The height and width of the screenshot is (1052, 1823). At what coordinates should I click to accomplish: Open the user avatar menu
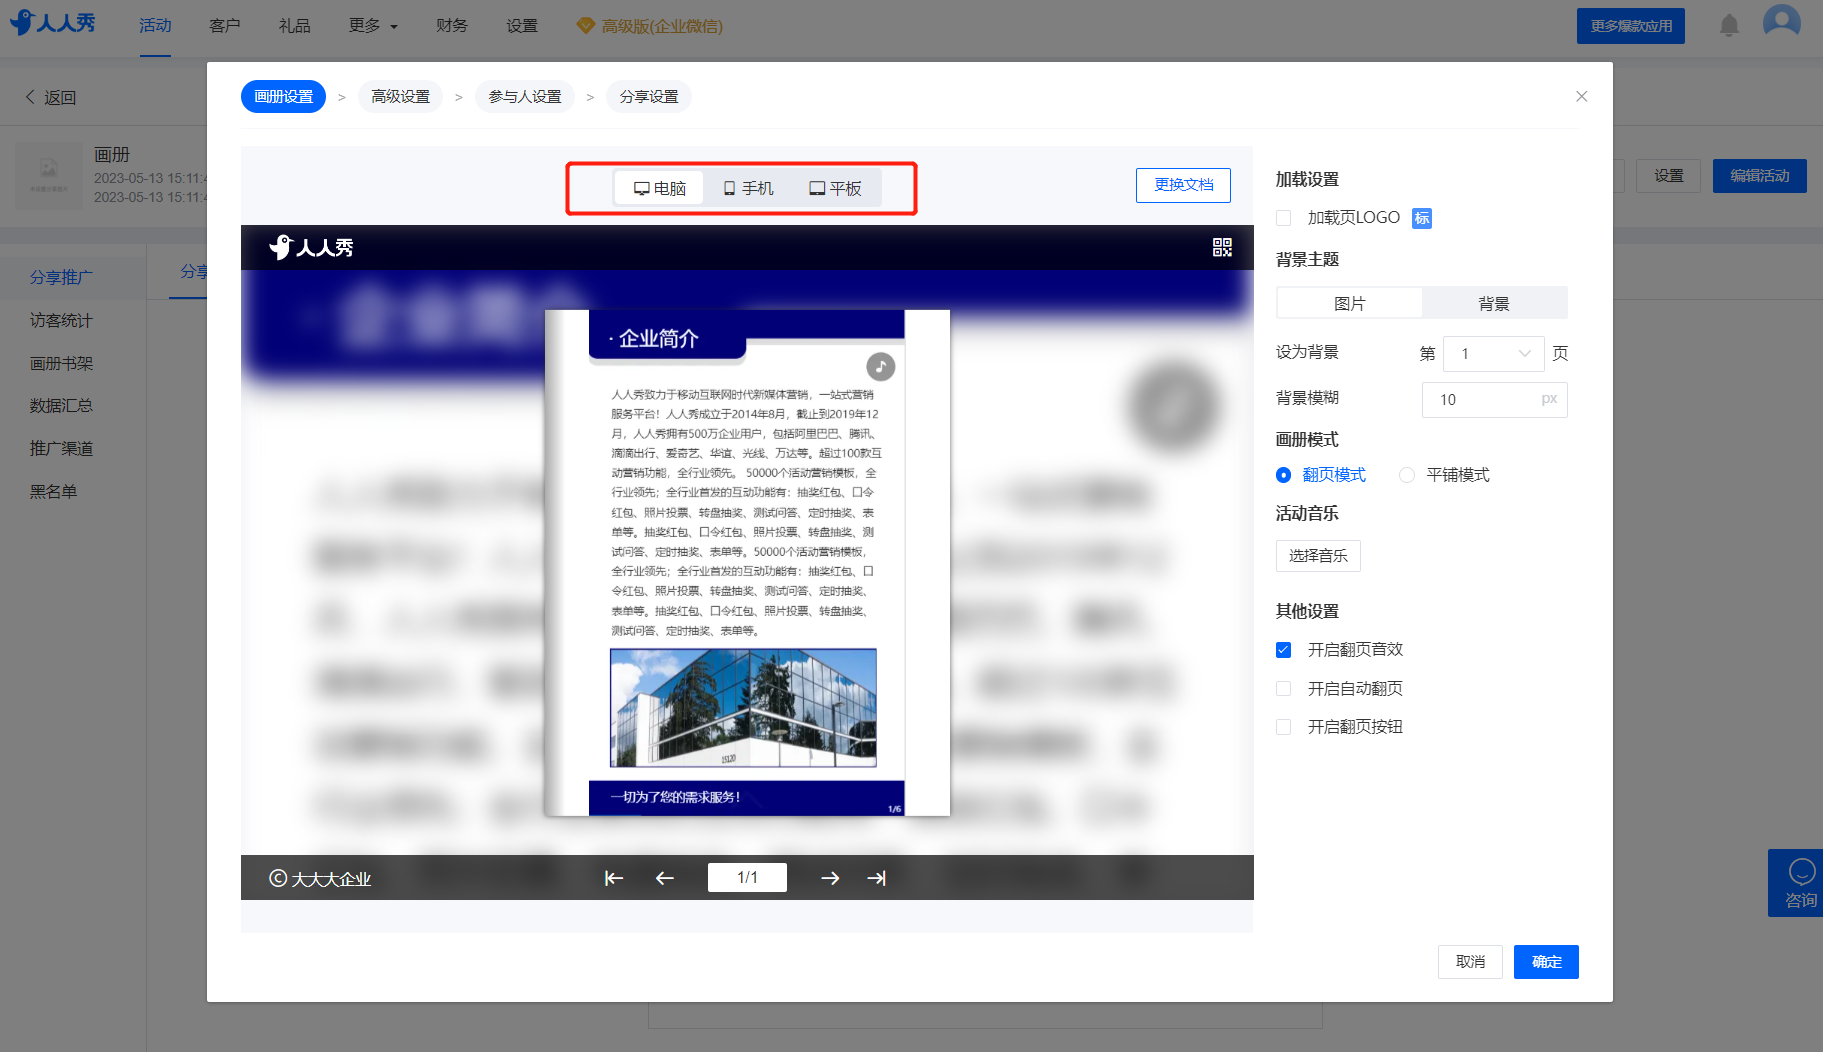[x=1781, y=22]
